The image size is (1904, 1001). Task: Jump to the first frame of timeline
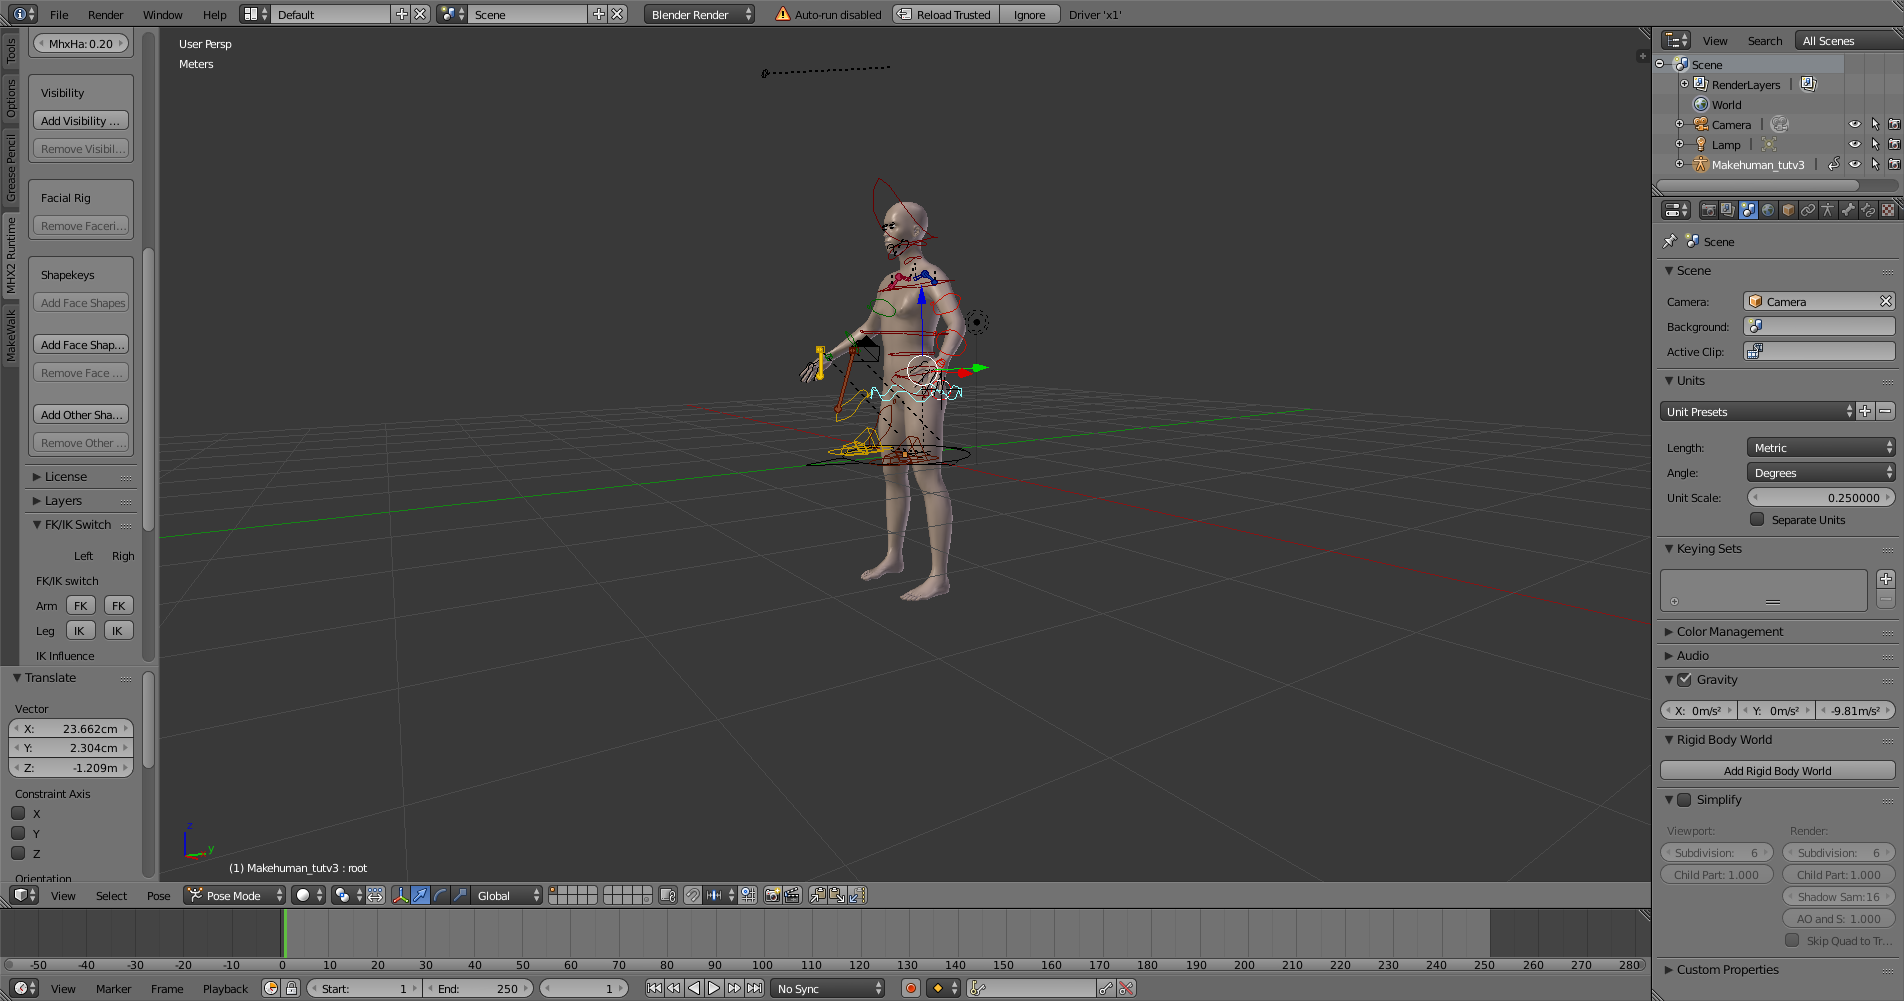[654, 988]
